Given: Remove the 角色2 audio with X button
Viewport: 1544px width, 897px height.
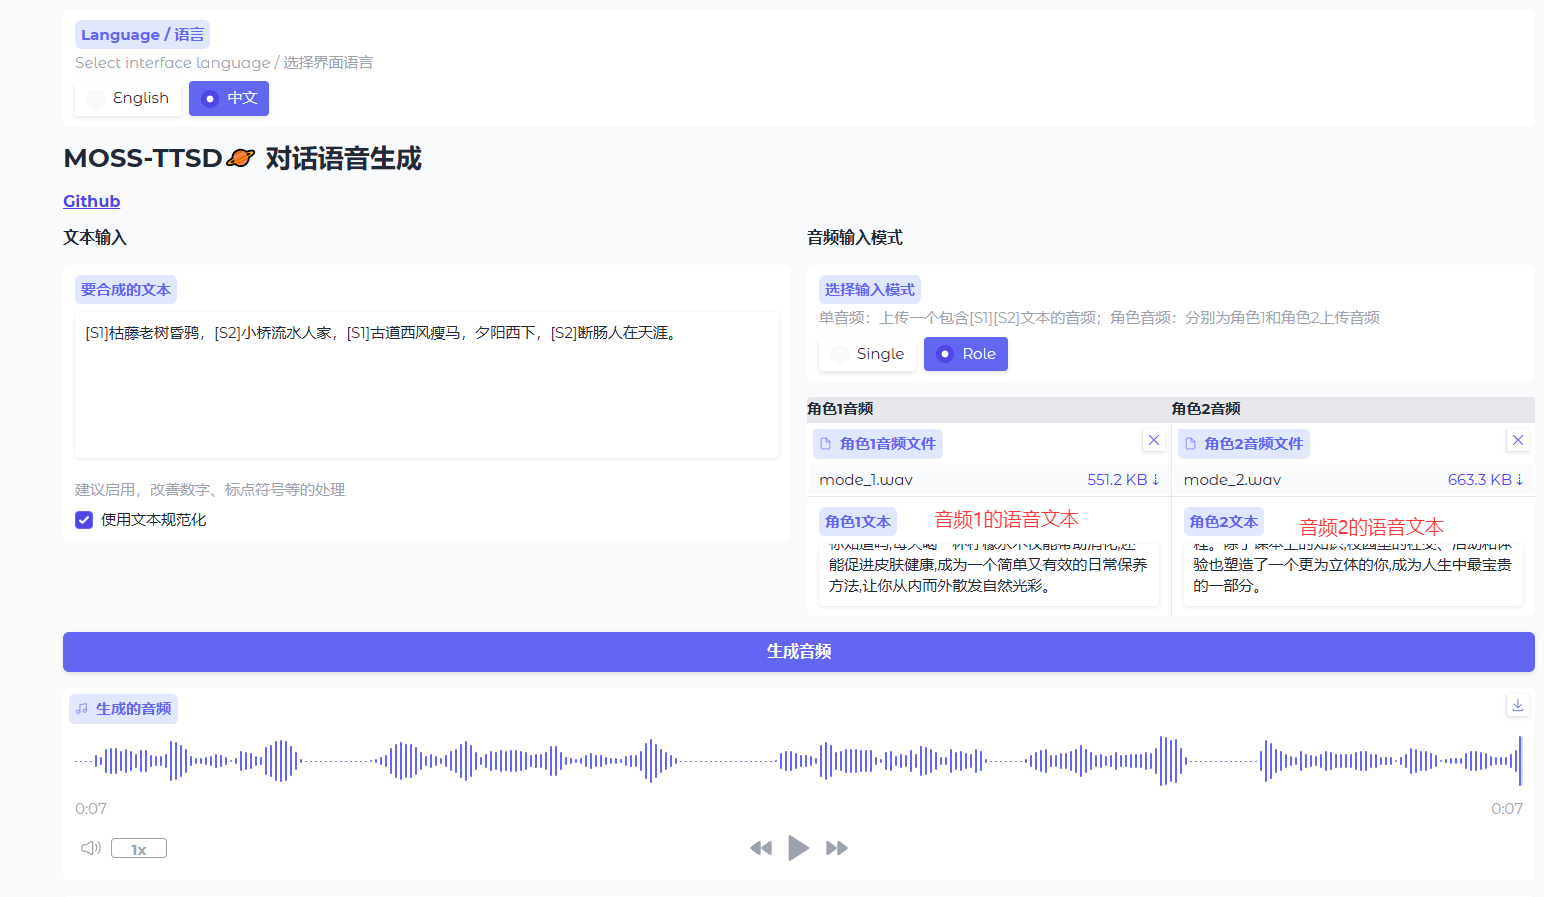Looking at the screenshot, I should coord(1518,440).
